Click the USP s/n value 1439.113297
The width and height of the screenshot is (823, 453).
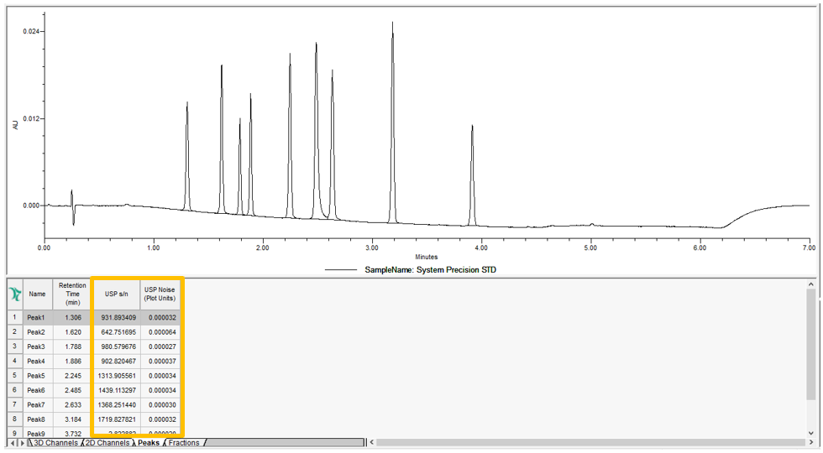[x=116, y=390]
